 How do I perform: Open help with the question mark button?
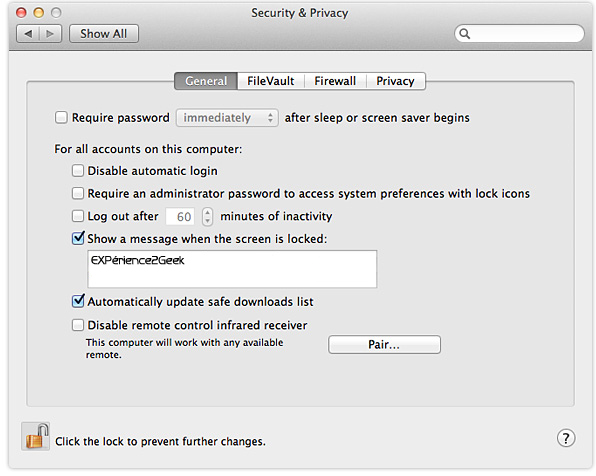[566, 438]
